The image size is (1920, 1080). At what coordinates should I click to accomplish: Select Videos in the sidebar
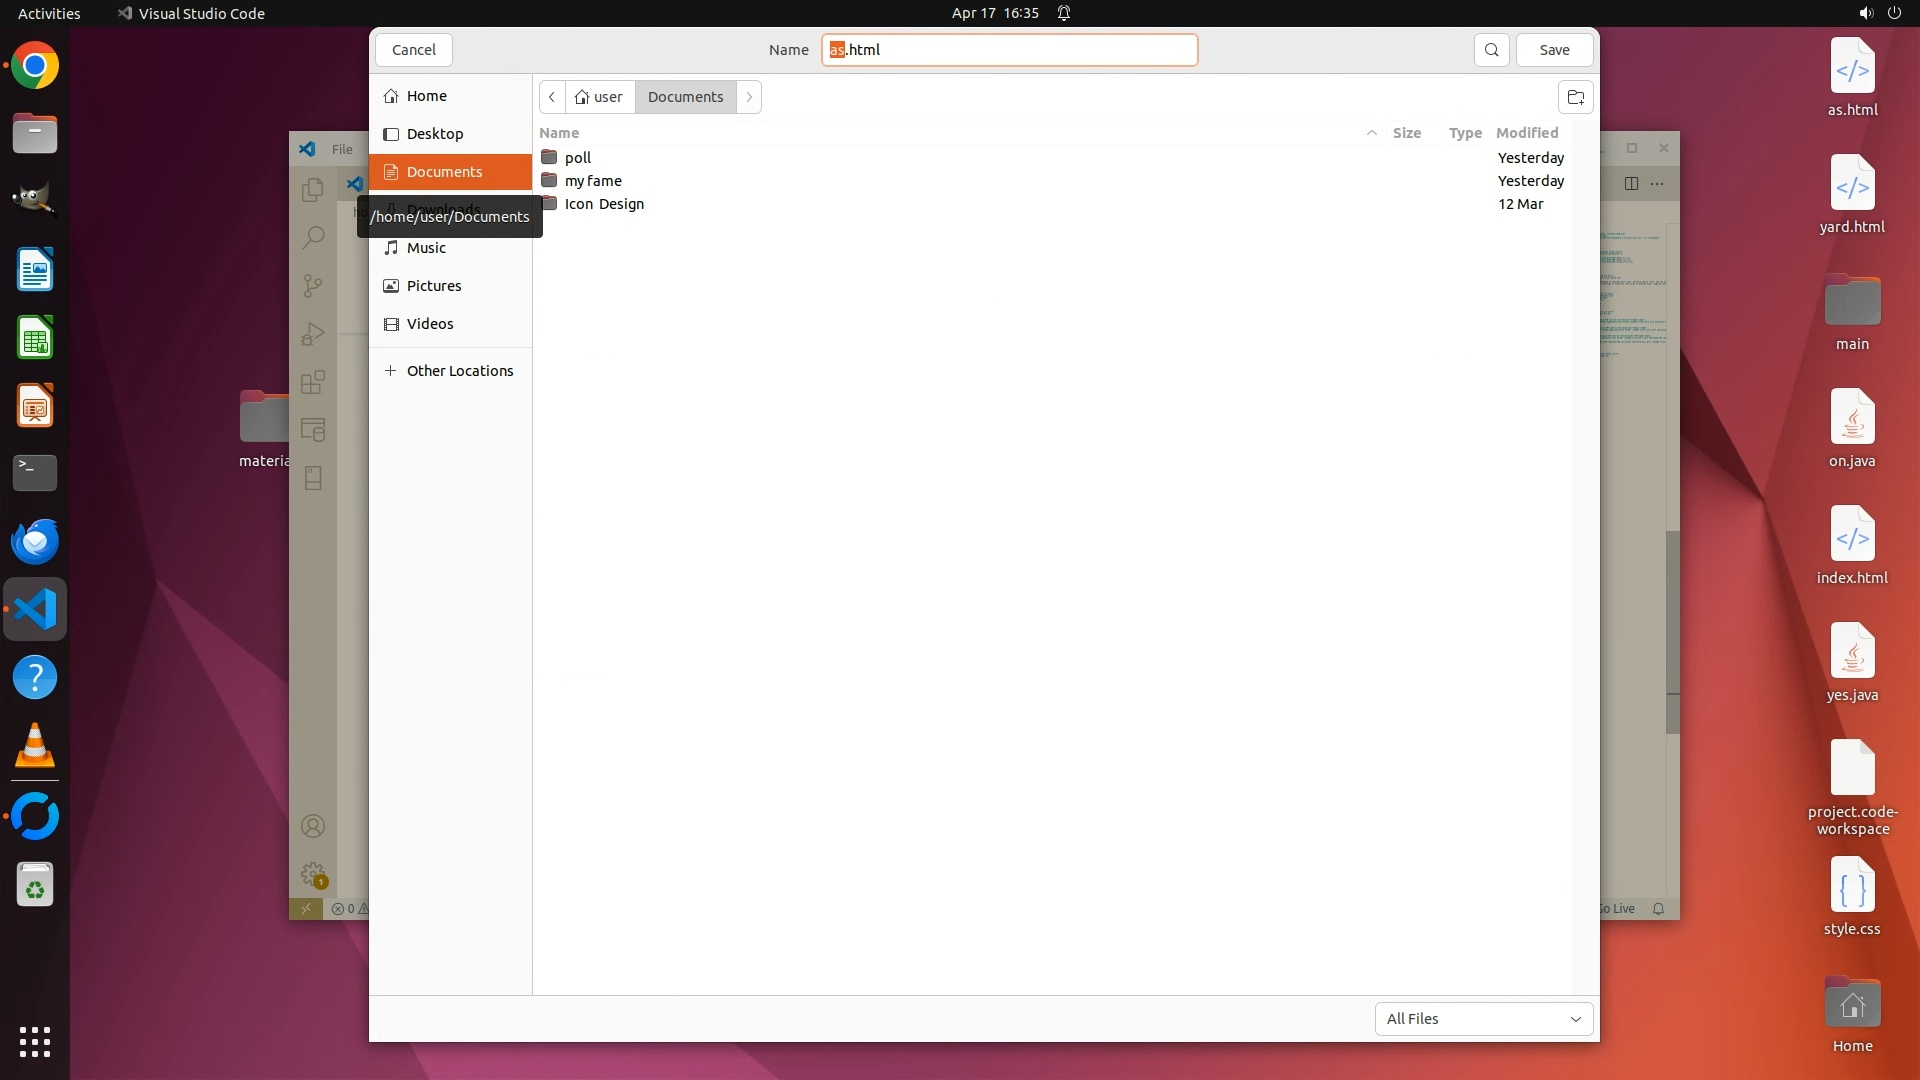[x=430, y=324]
